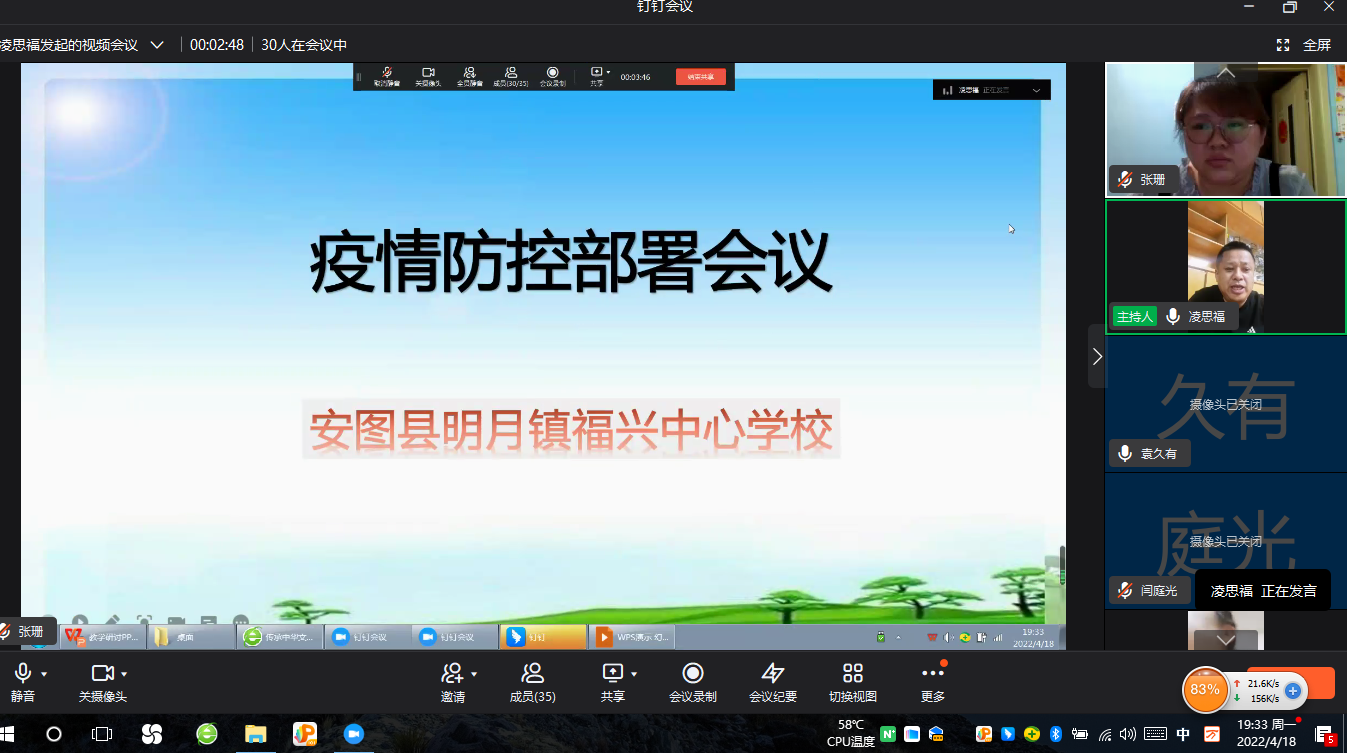Open meeting info dropdown beside the title
The image size is (1347, 753).
(x=157, y=45)
